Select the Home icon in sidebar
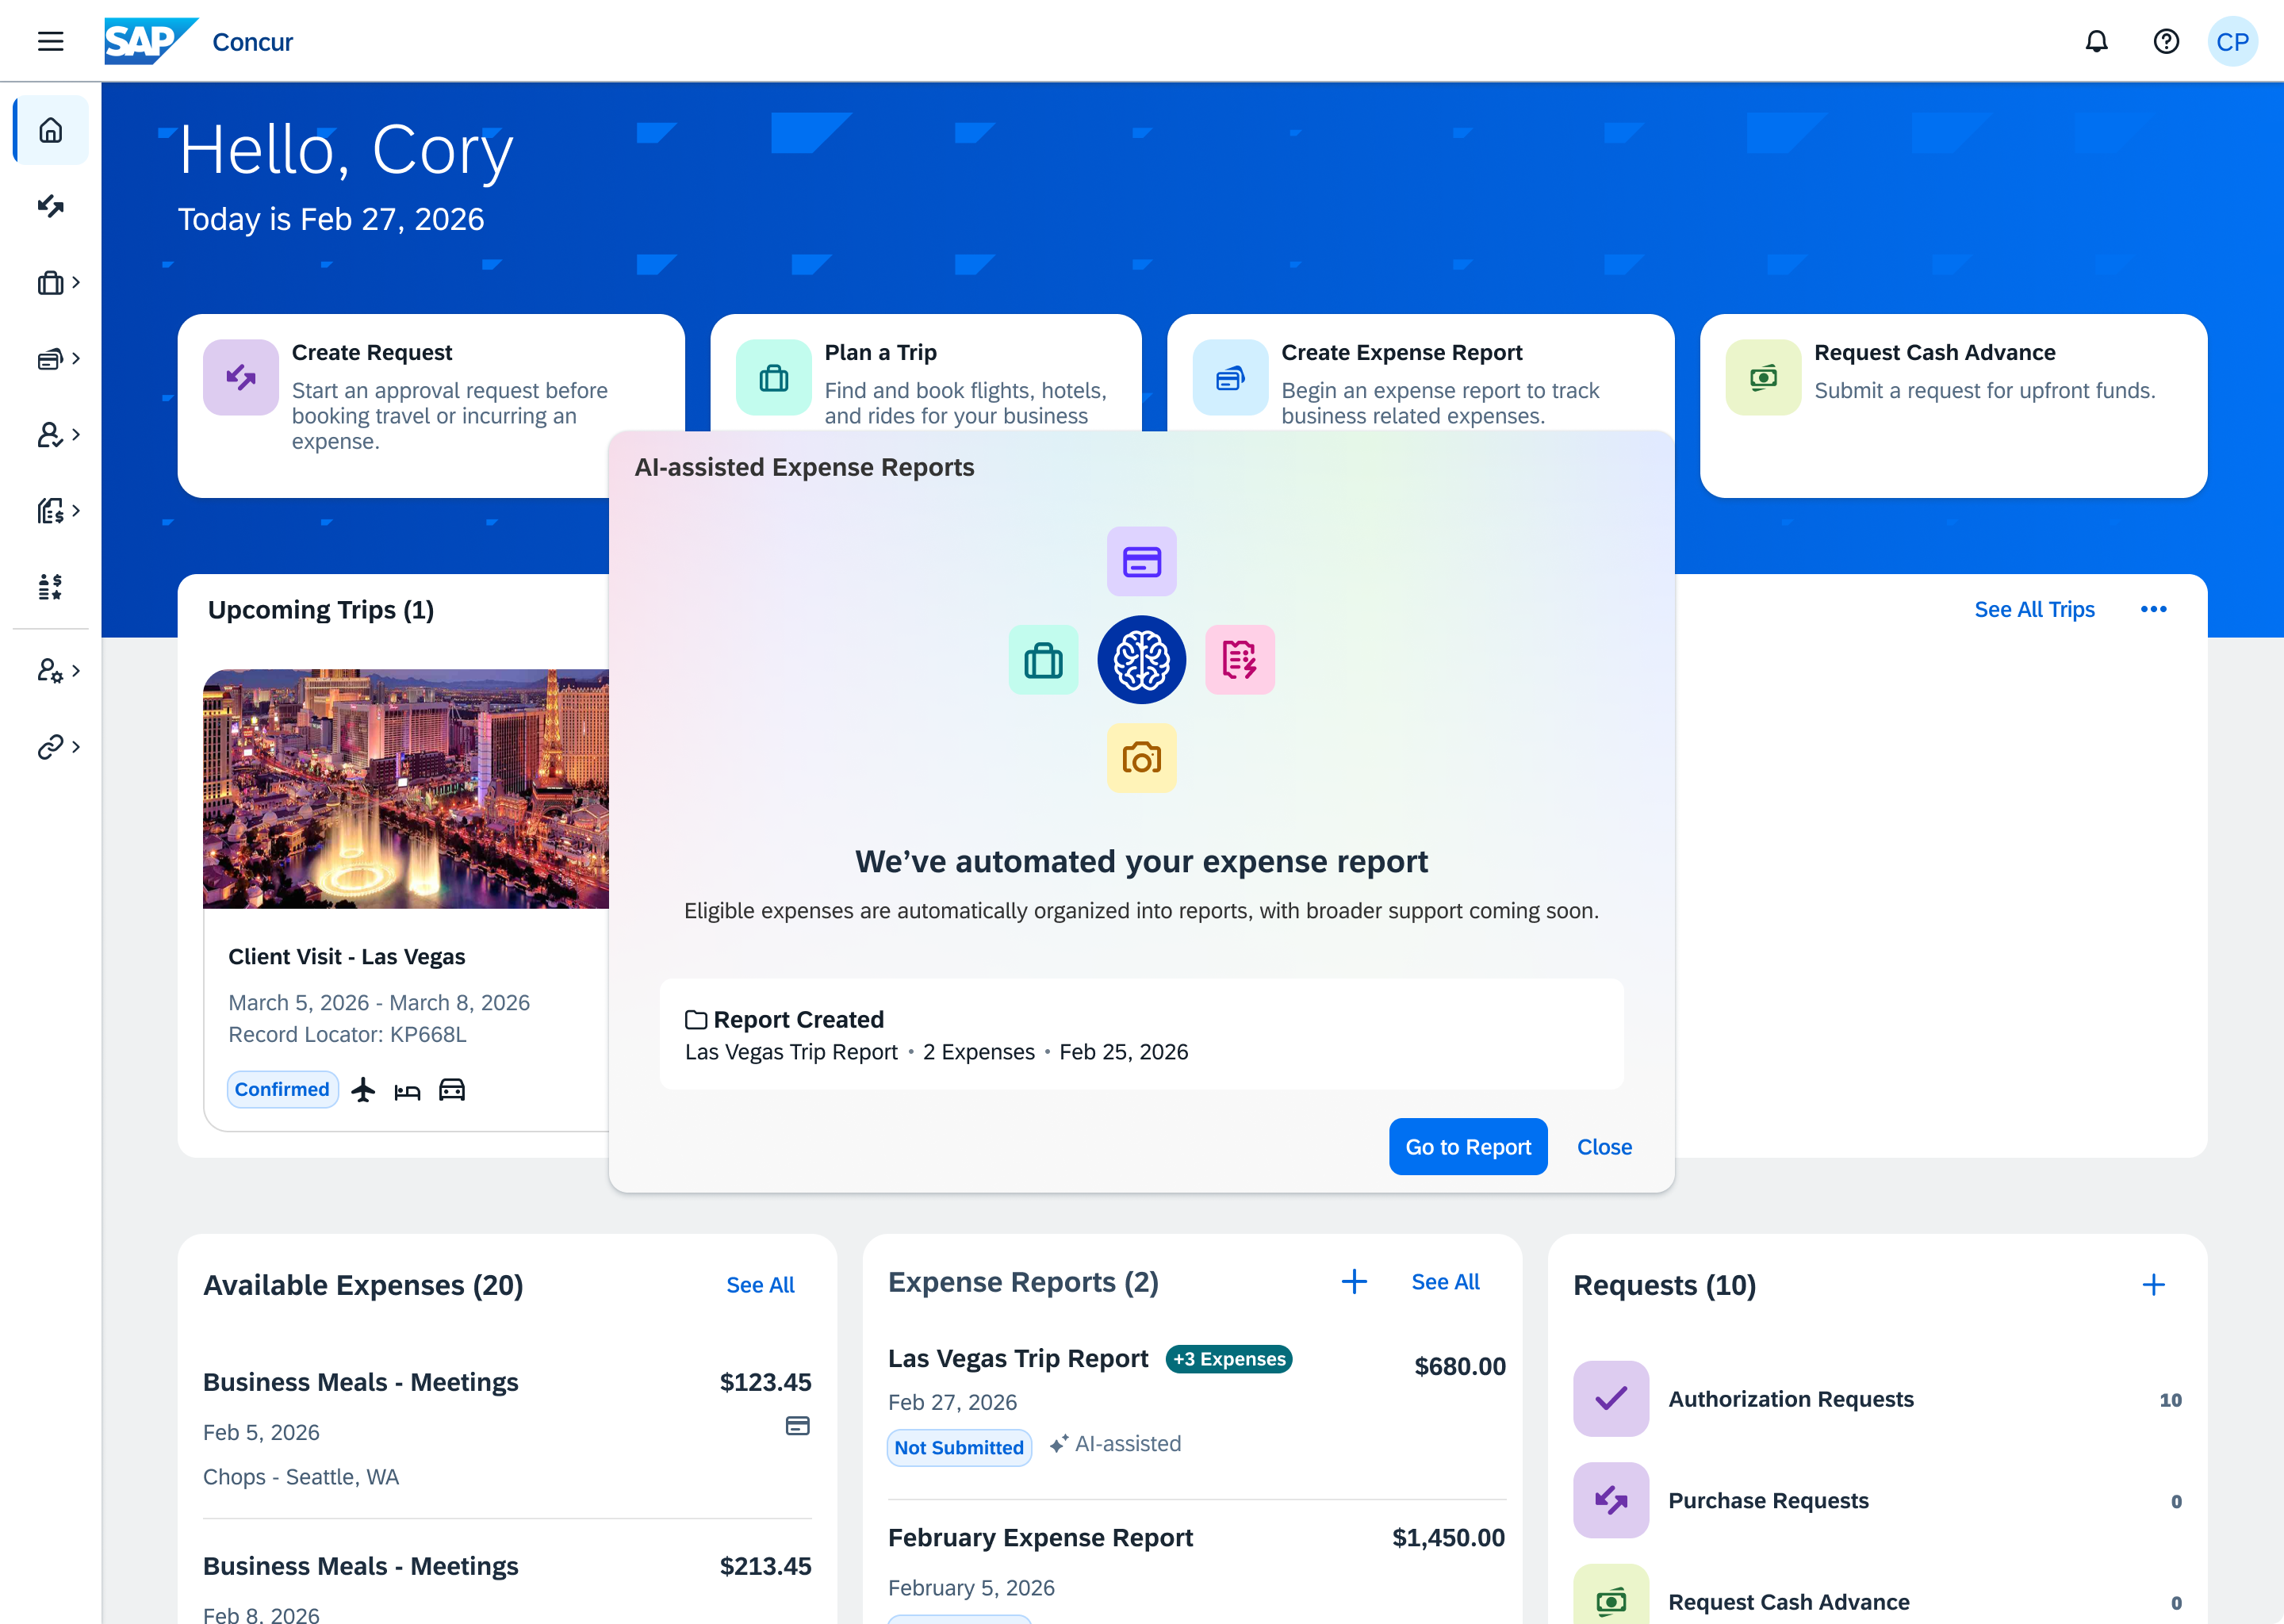 [x=51, y=130]
